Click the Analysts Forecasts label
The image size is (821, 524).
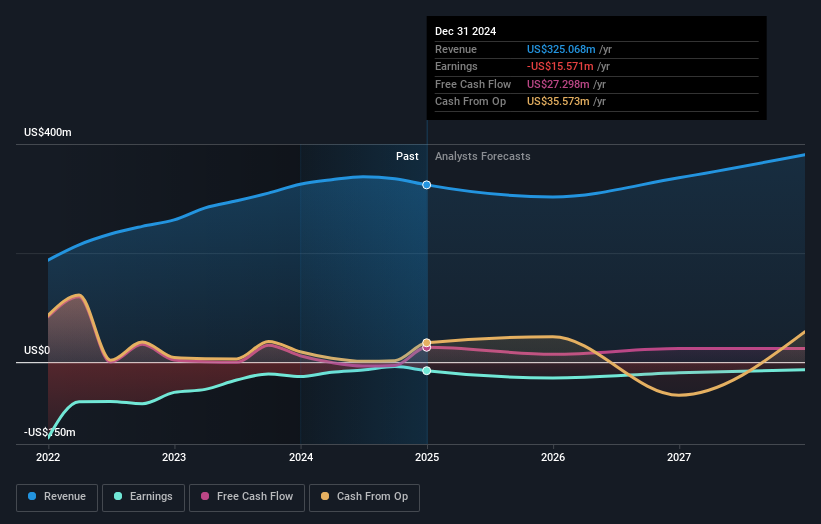pyautogui.click(x=483, y=156)
